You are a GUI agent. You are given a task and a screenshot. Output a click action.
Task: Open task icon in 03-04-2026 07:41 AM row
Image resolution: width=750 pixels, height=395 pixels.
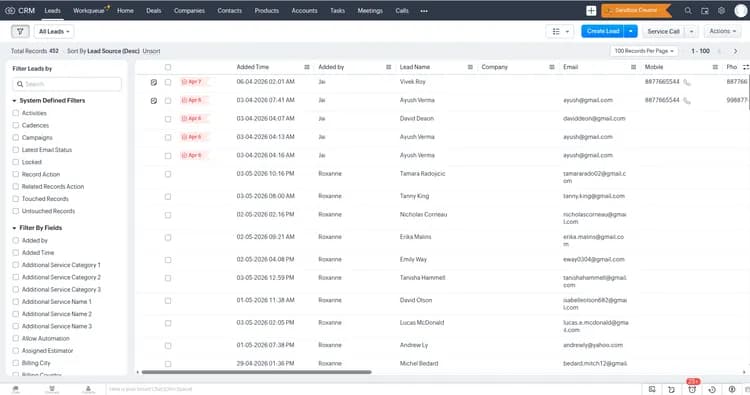pyautogui.click(x=154, y=101)
